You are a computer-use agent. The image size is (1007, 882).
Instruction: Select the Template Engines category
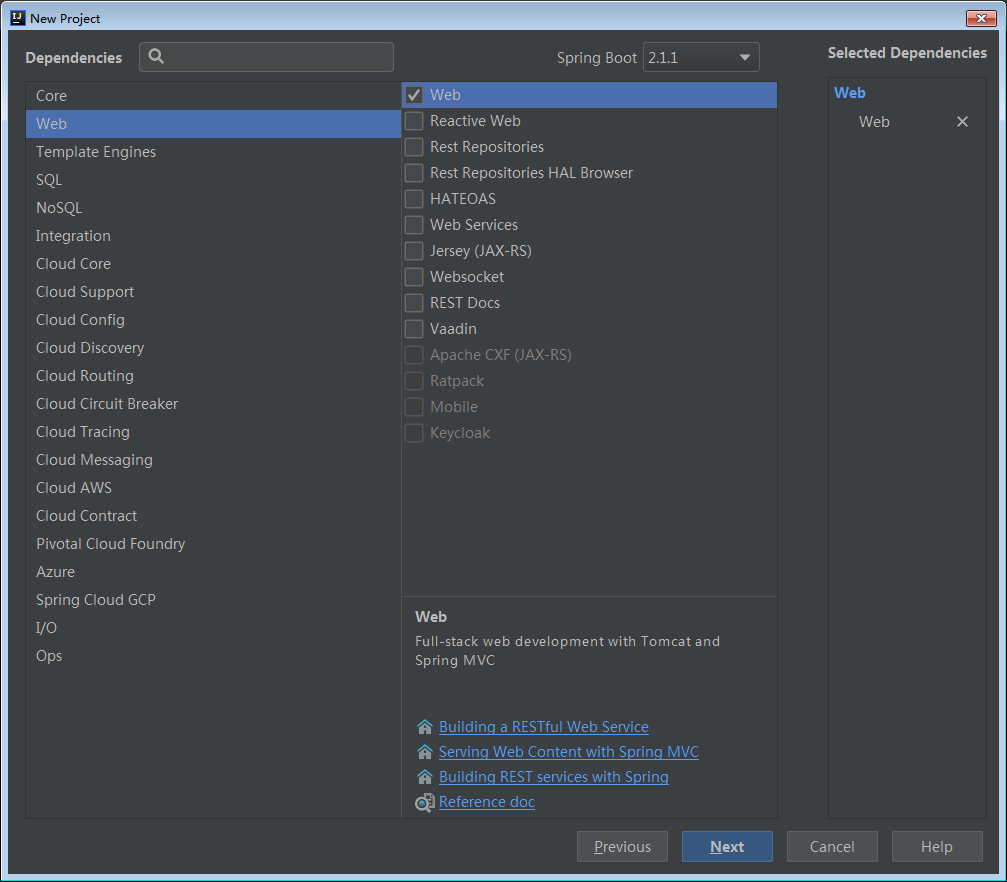coord(213,152)
